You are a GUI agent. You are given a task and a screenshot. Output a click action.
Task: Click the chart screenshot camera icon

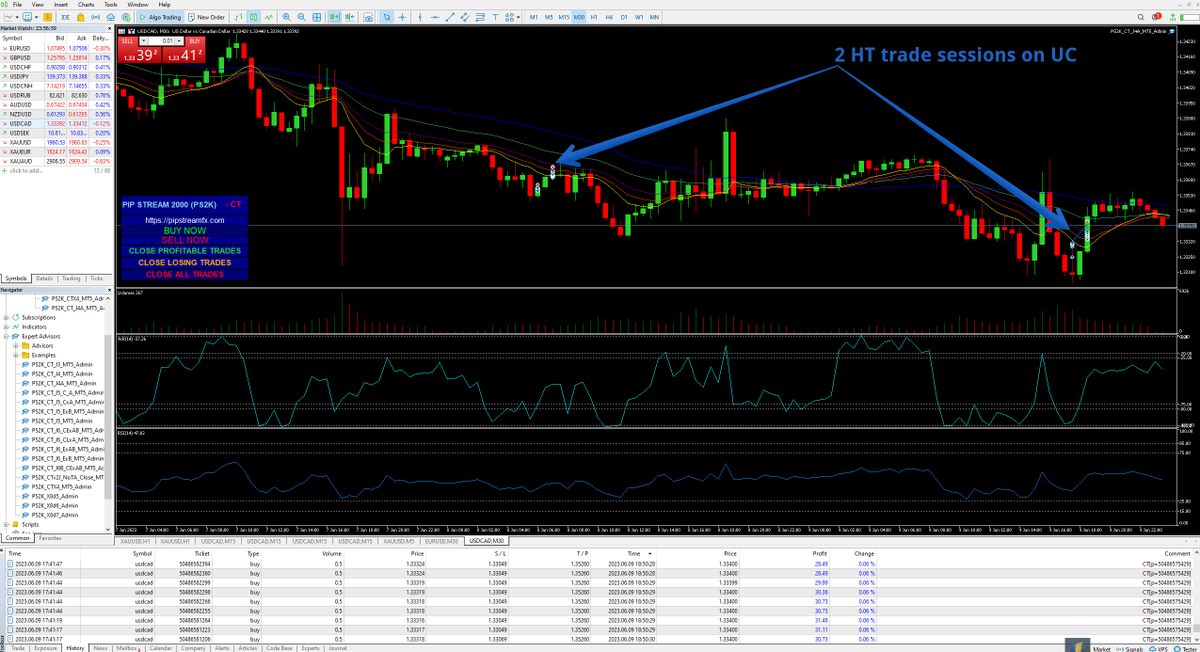[368, 17]
